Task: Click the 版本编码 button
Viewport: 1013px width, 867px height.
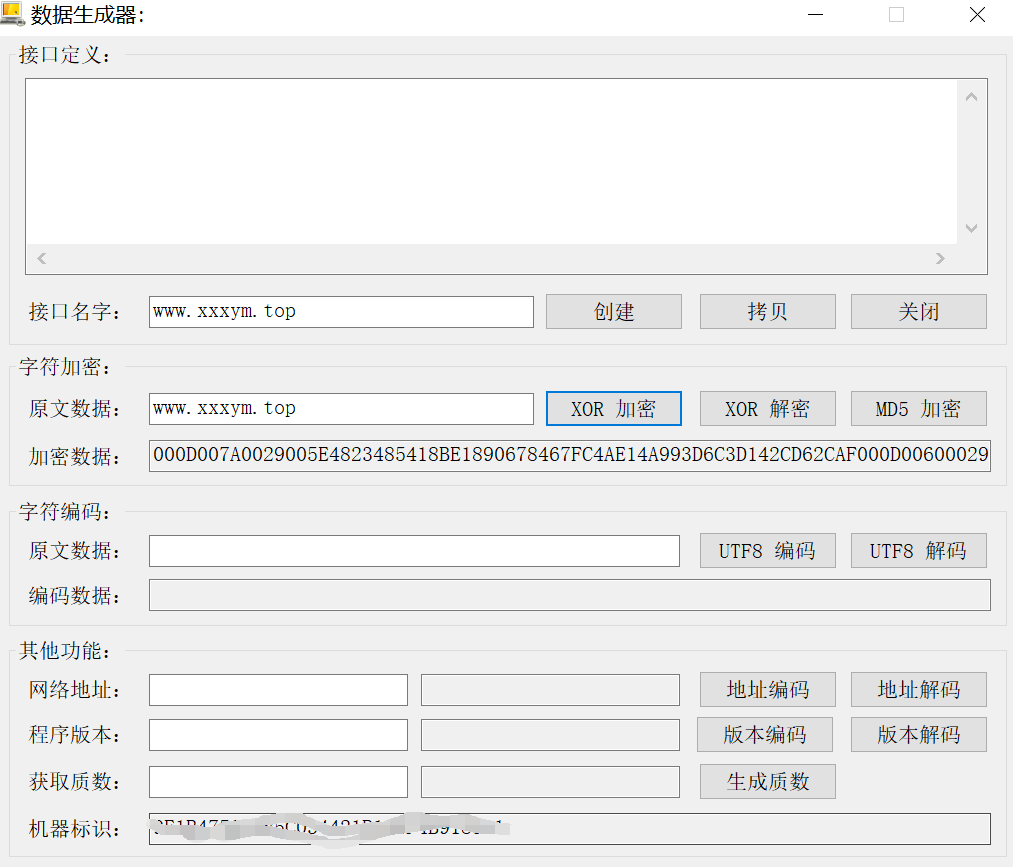Action: (x=765, y=735)
